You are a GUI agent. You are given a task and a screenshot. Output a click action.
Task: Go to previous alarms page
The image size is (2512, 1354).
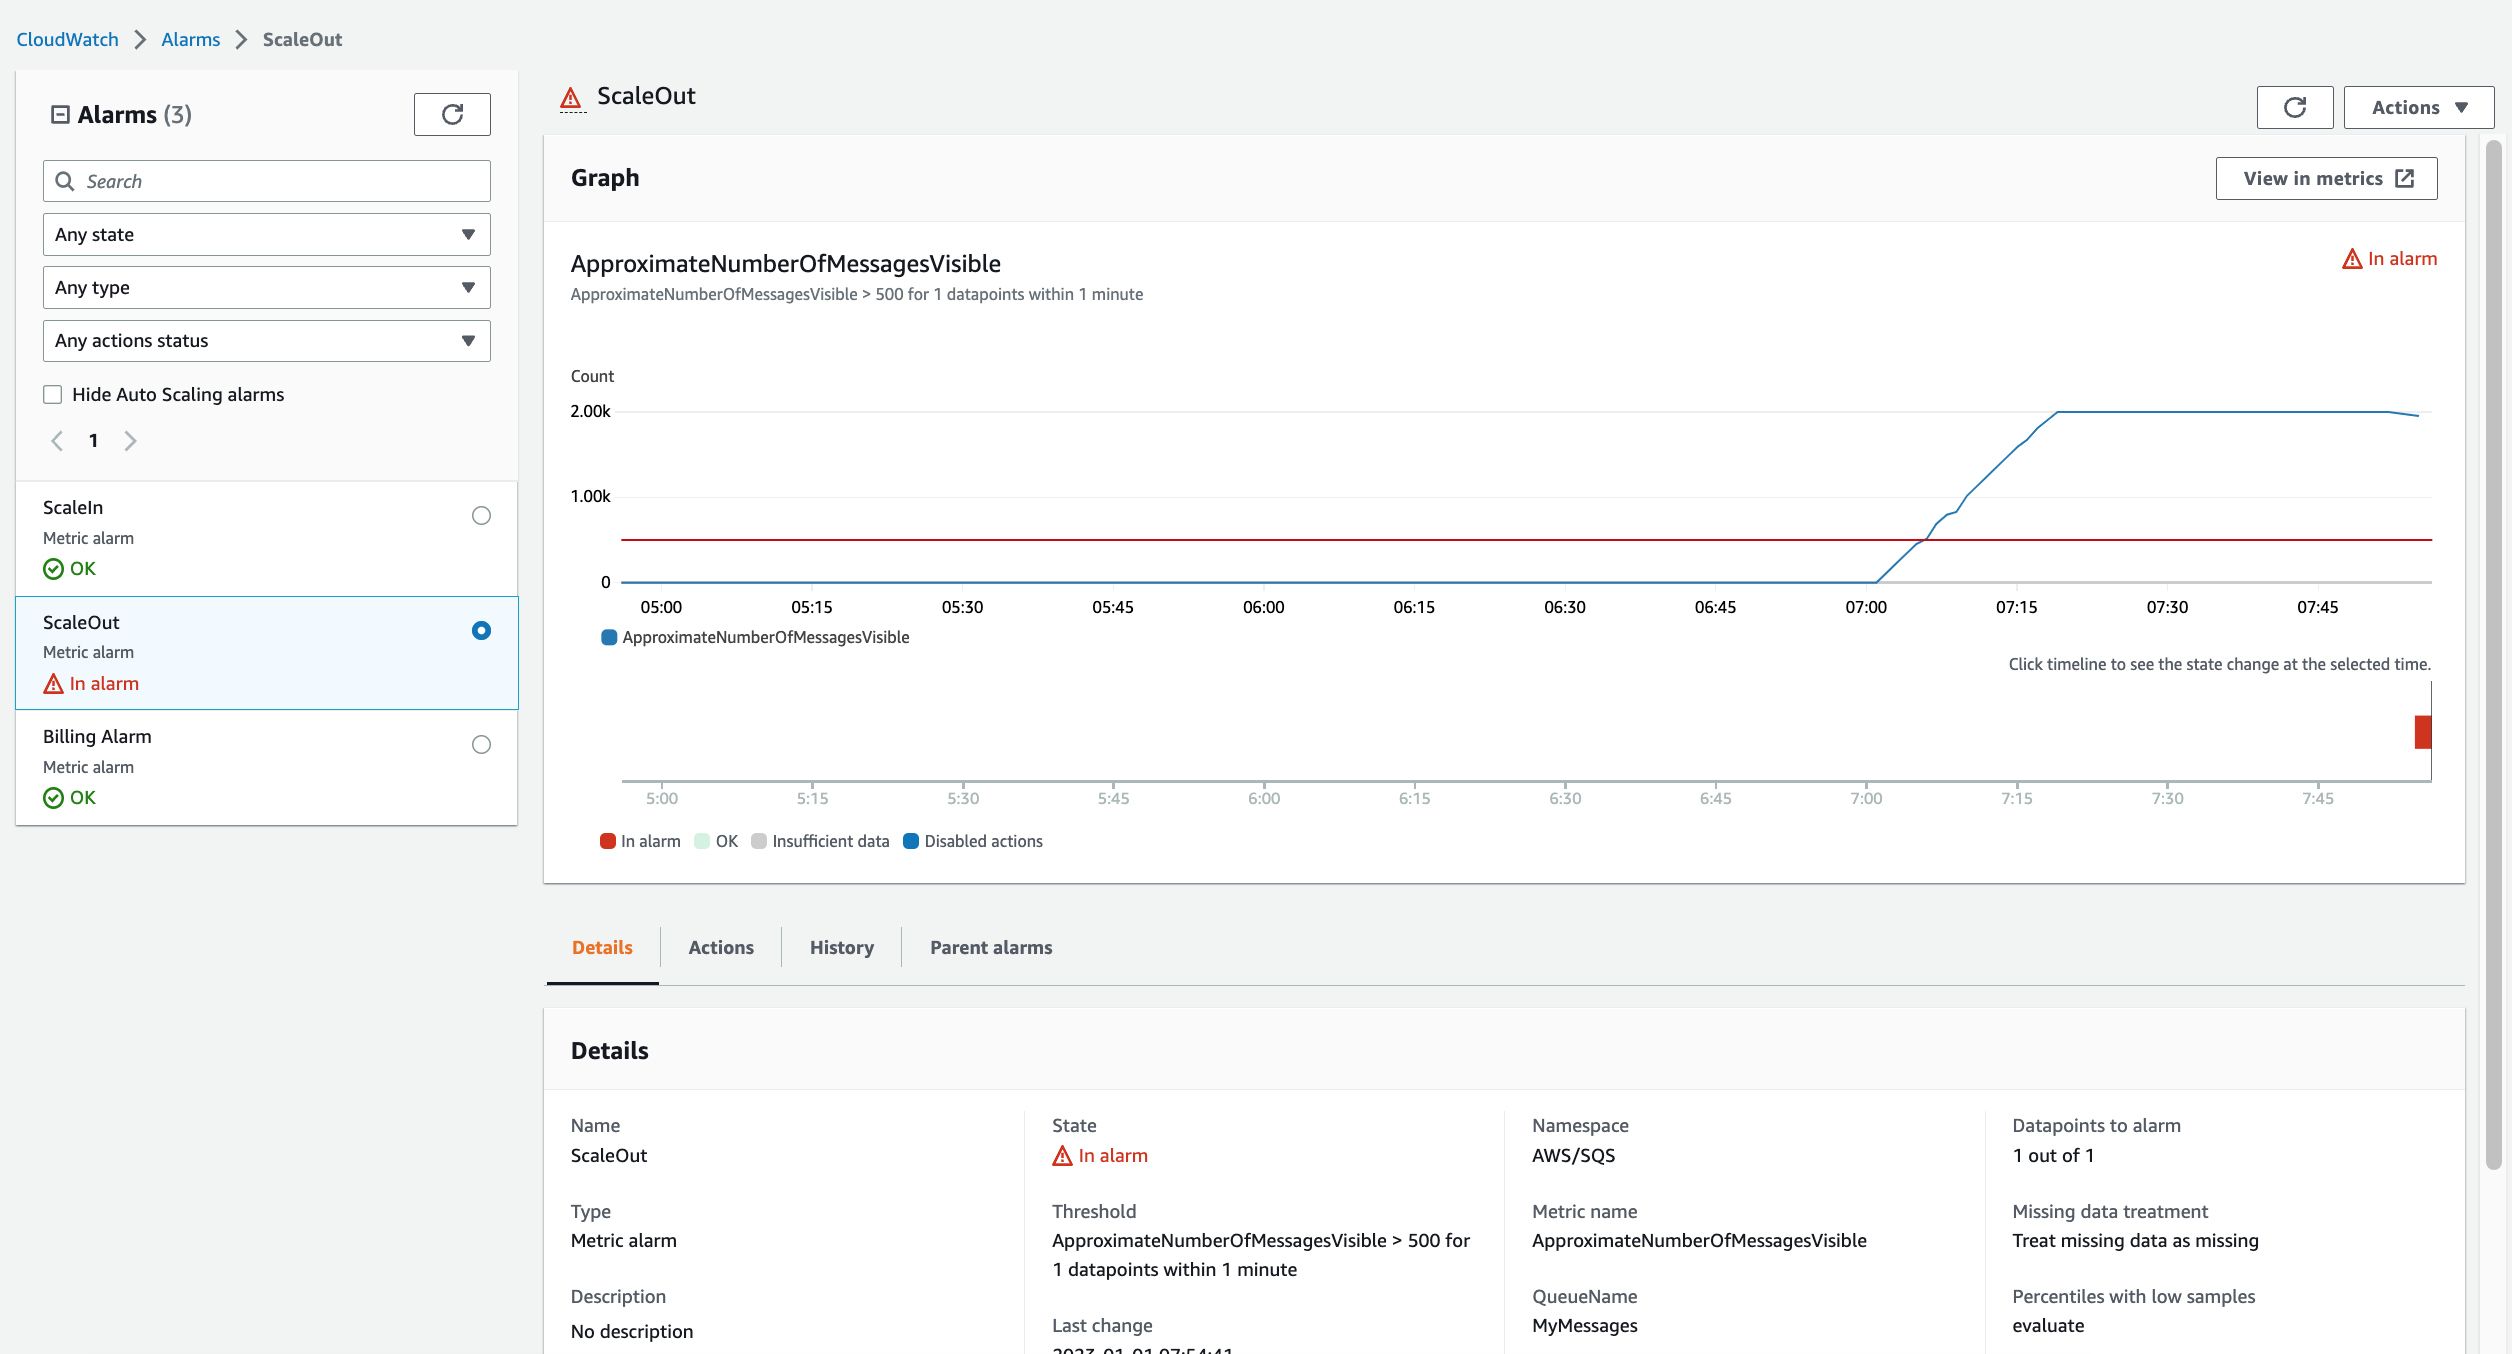click(x=57, y=441)
